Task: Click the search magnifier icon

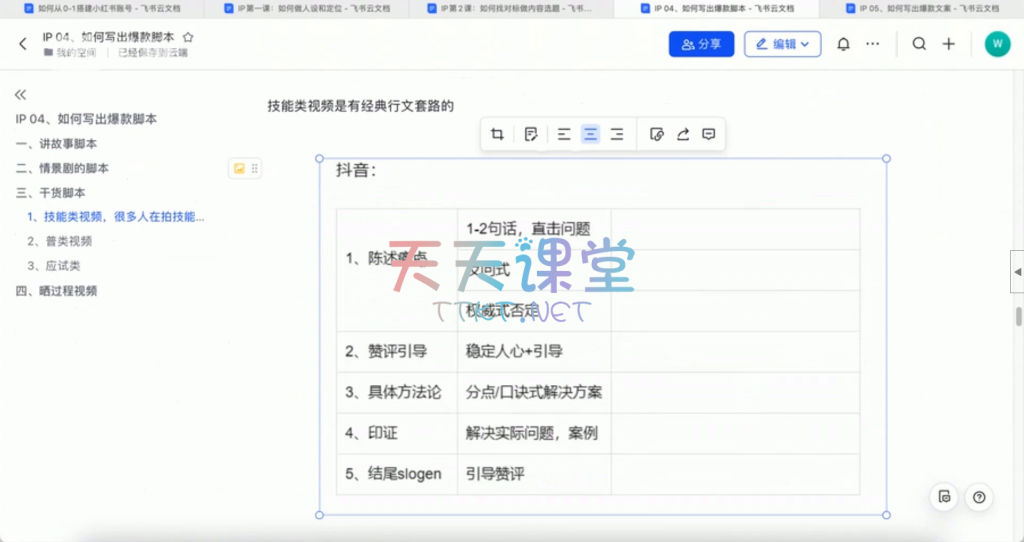Action: click(919, 44)
